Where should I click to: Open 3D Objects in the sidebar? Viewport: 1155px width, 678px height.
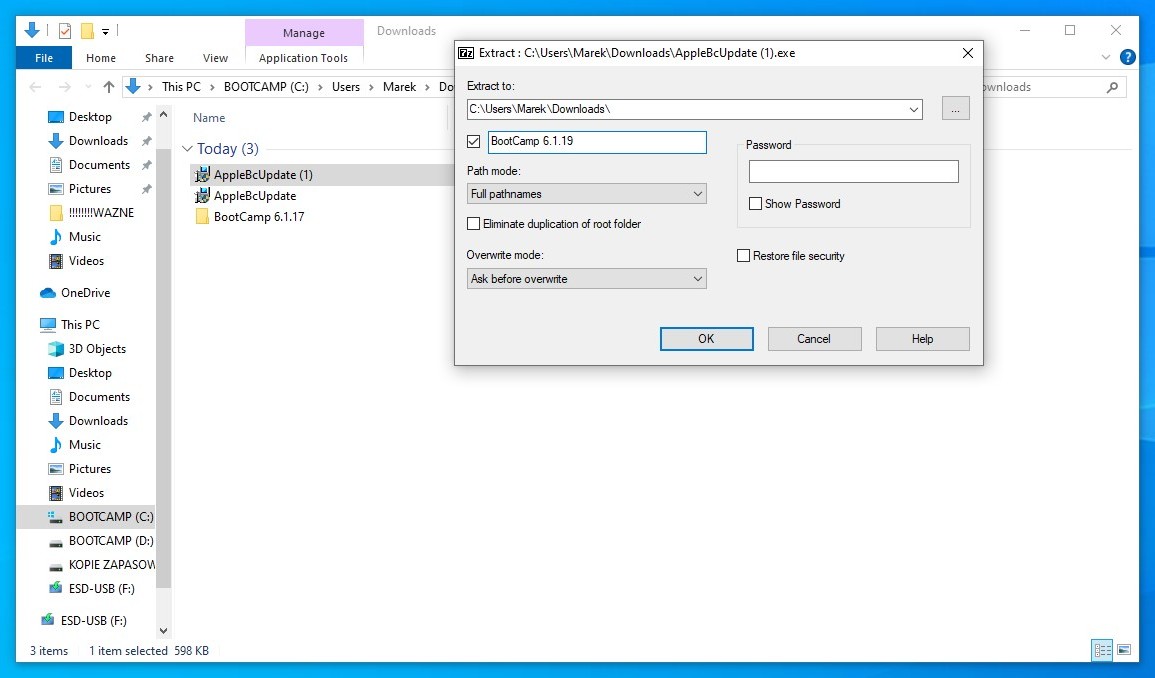(87, 349)
